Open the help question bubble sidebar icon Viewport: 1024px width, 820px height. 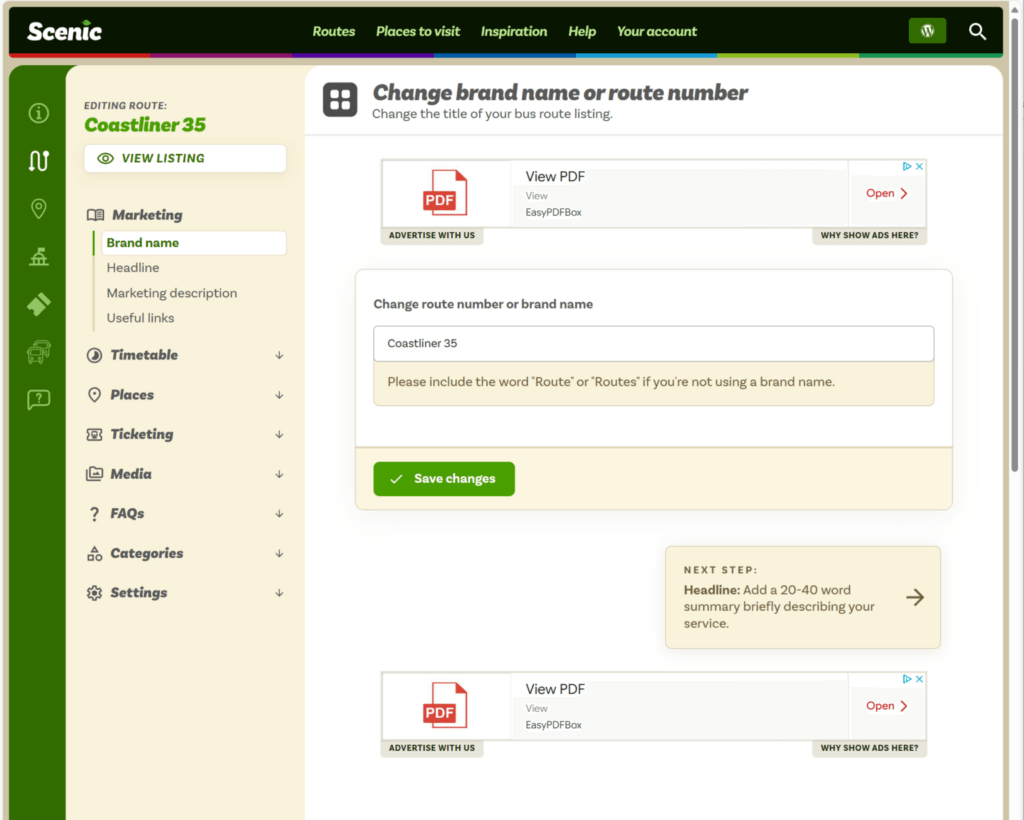point(39,399)
